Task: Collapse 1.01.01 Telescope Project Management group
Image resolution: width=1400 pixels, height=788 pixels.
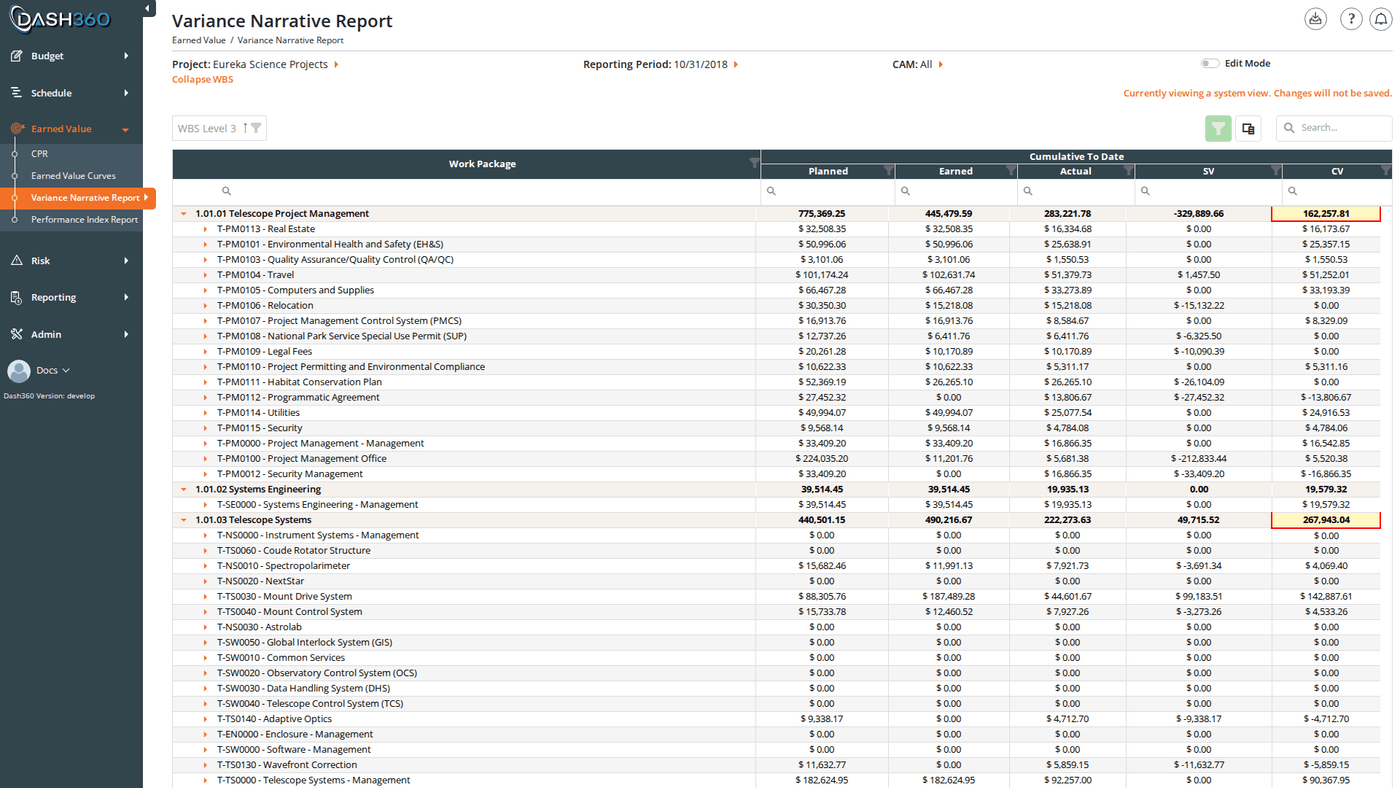Action: click(x=183, y=214)
